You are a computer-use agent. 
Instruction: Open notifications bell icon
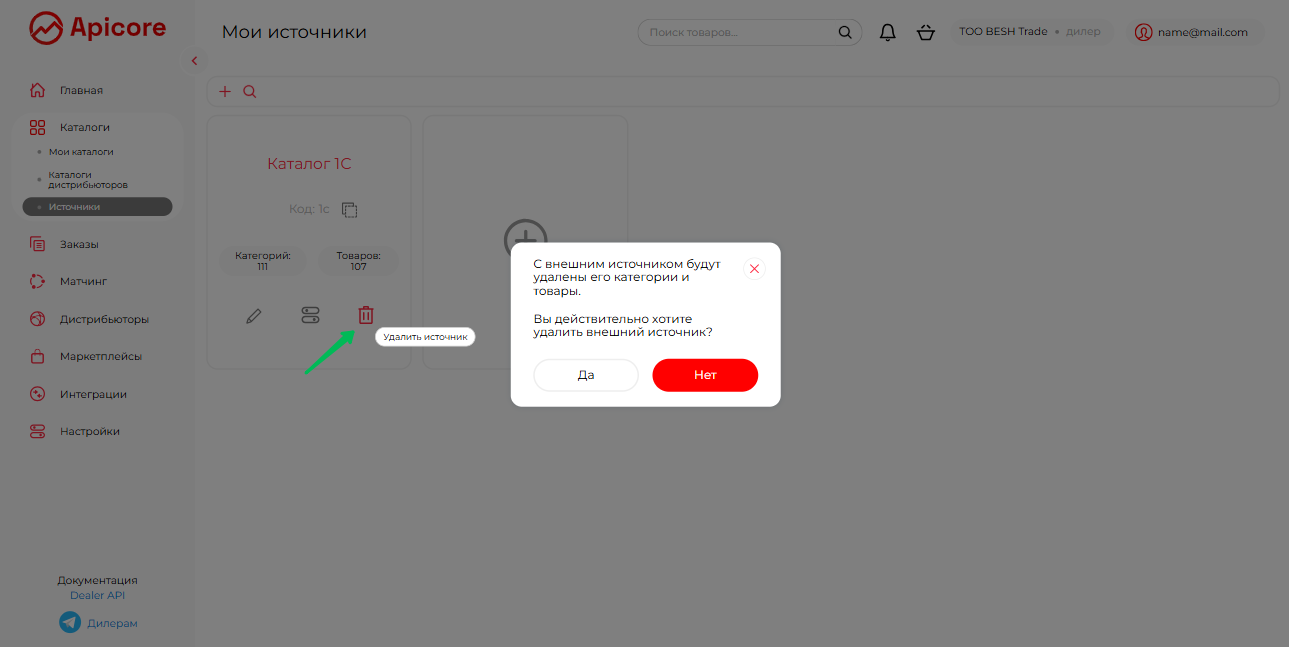887,32
